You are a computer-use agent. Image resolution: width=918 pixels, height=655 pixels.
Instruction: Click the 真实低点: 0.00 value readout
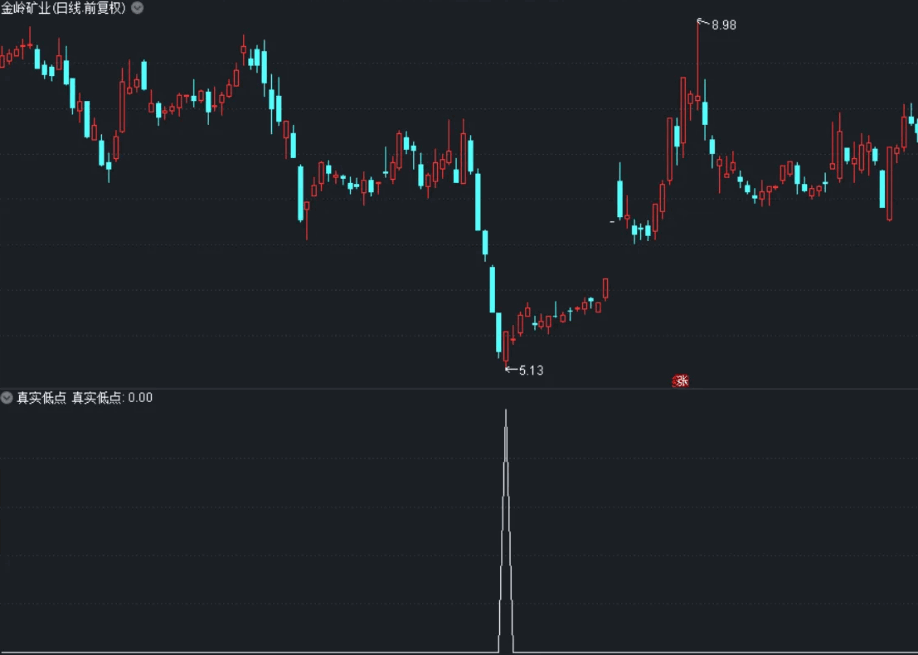(x=112, y=398)
